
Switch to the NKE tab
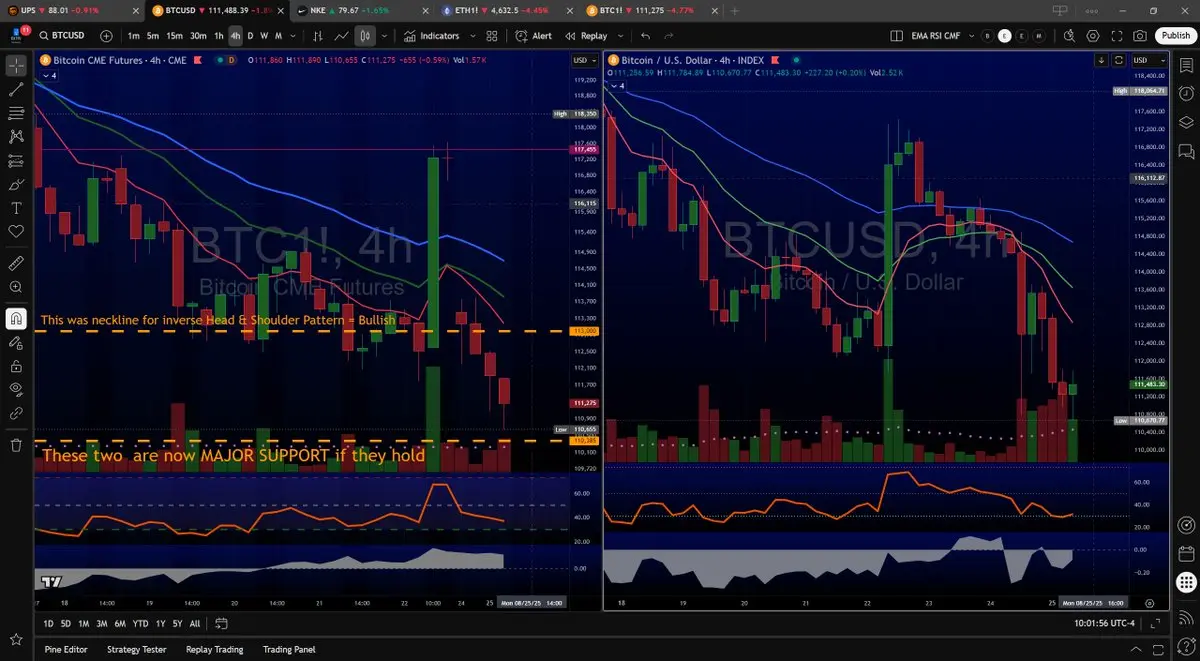pos(362,10)
